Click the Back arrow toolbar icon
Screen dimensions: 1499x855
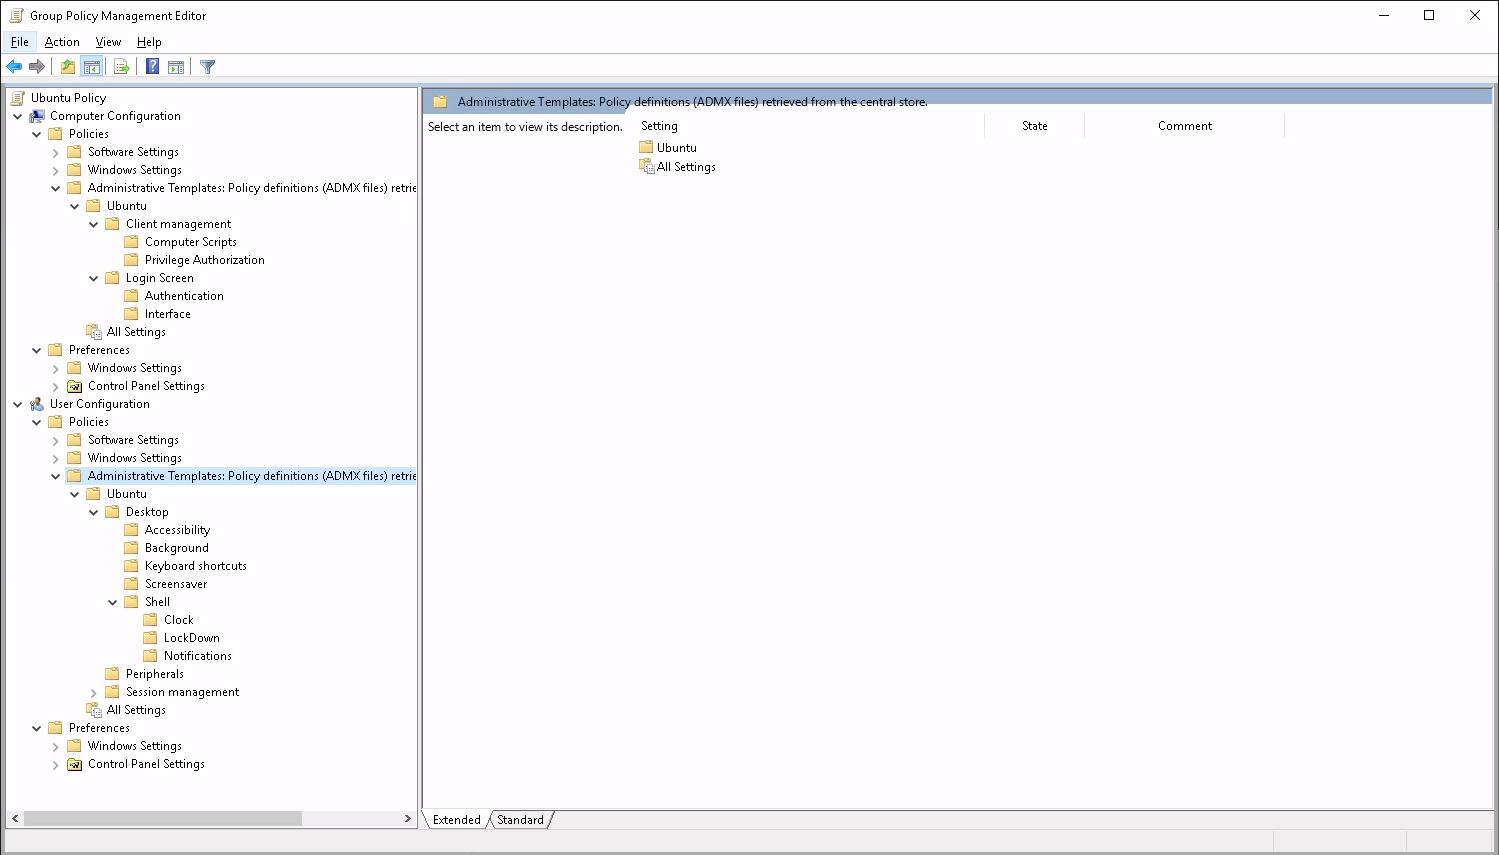click(14, 67)
